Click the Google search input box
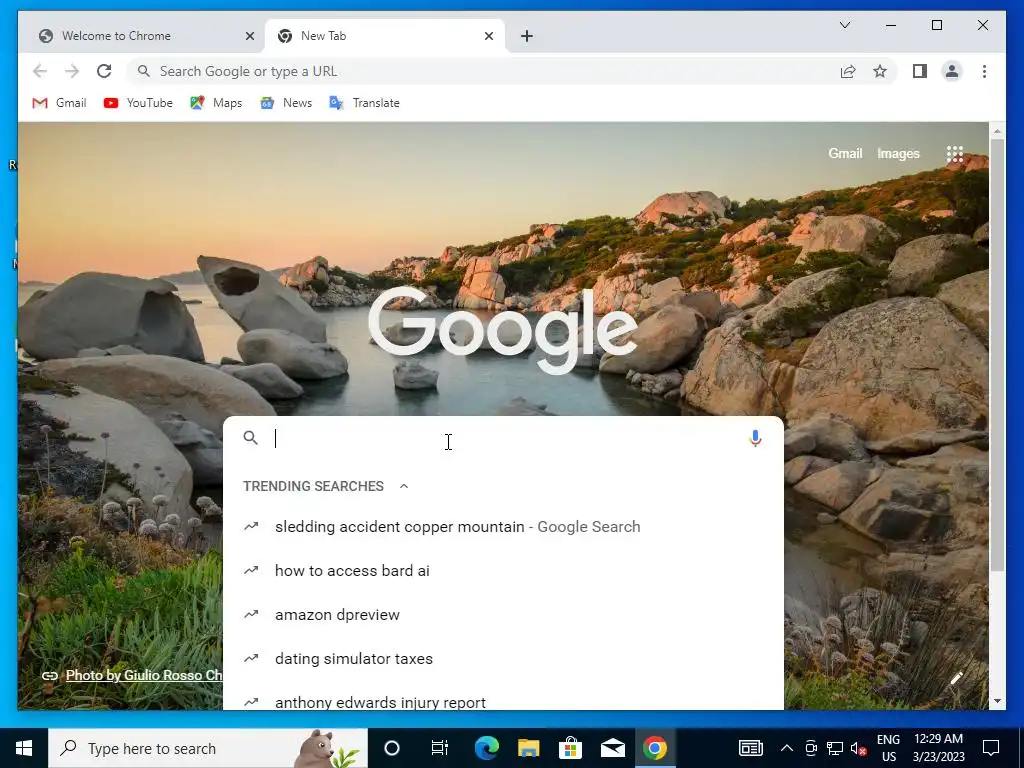 click(503, 438)
